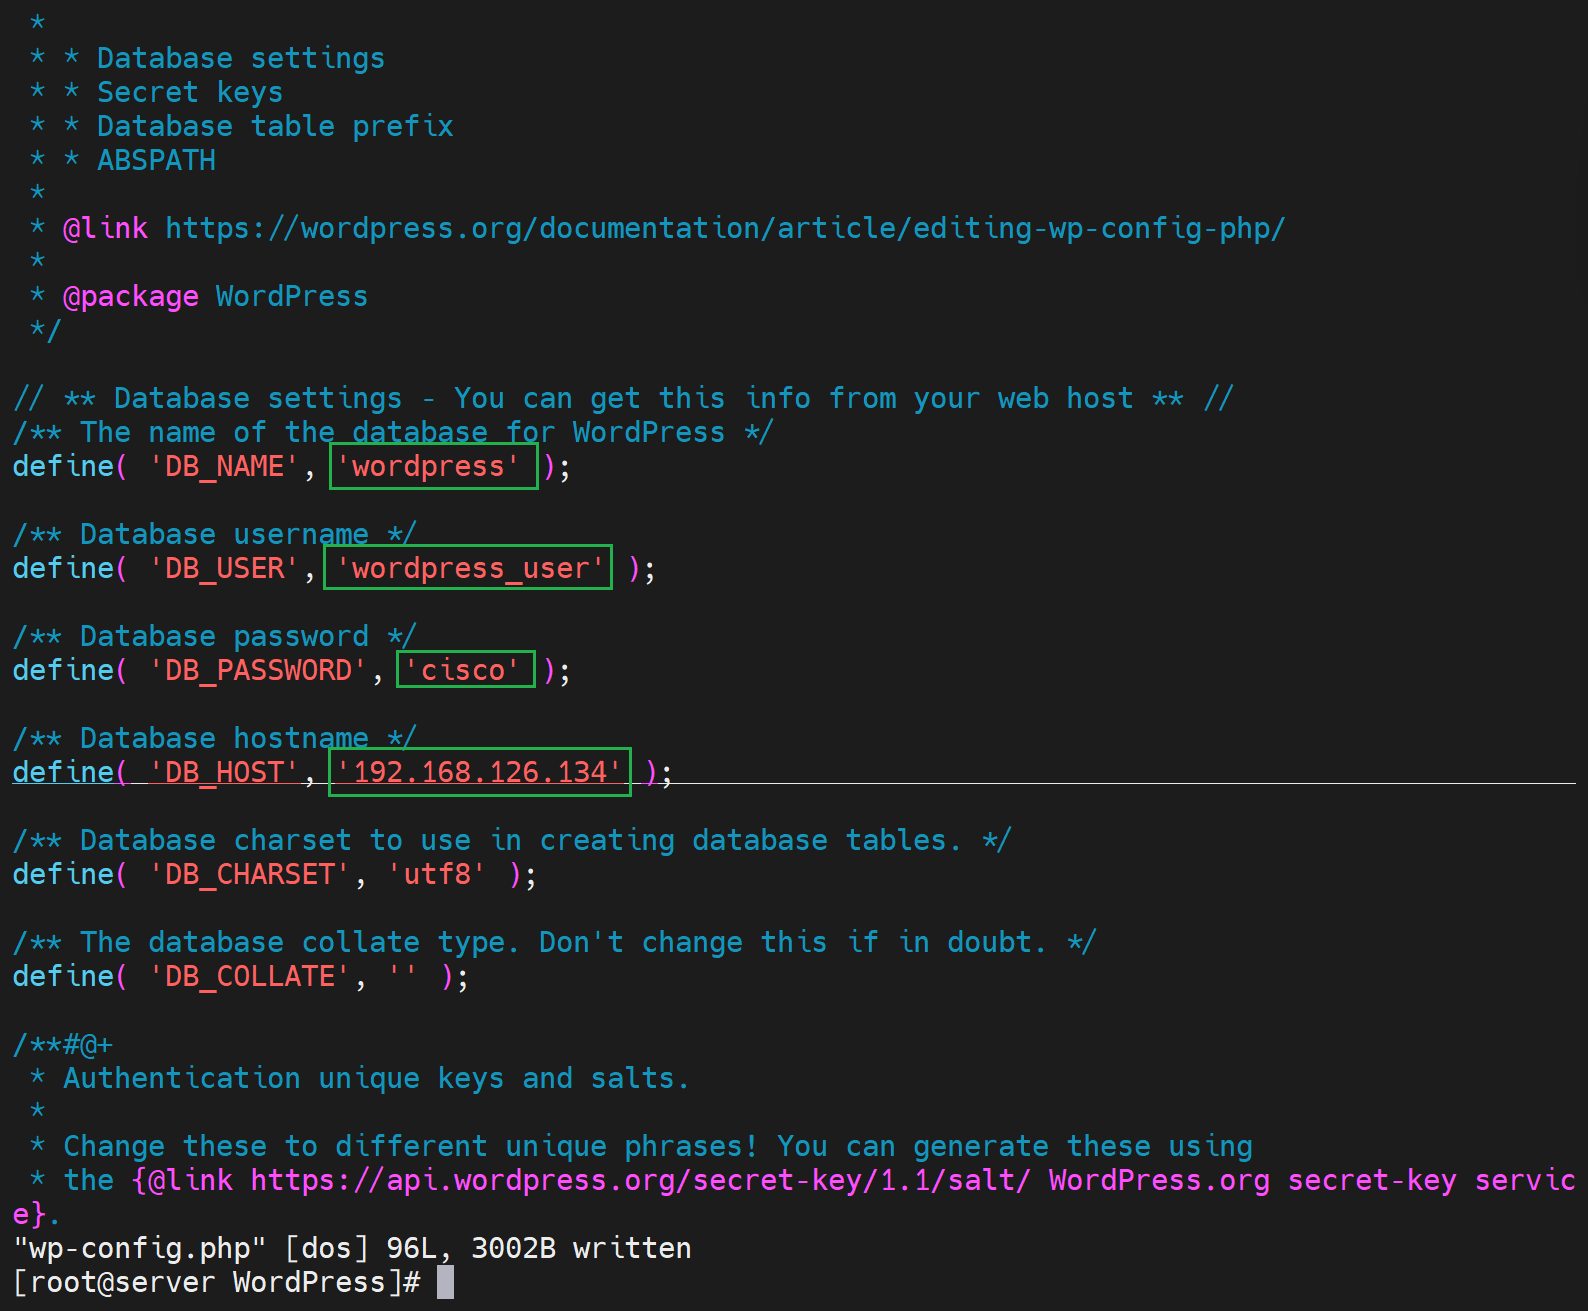Click the 'Database table prefix' comment line

pyautogui.click(x=274, y=127)
